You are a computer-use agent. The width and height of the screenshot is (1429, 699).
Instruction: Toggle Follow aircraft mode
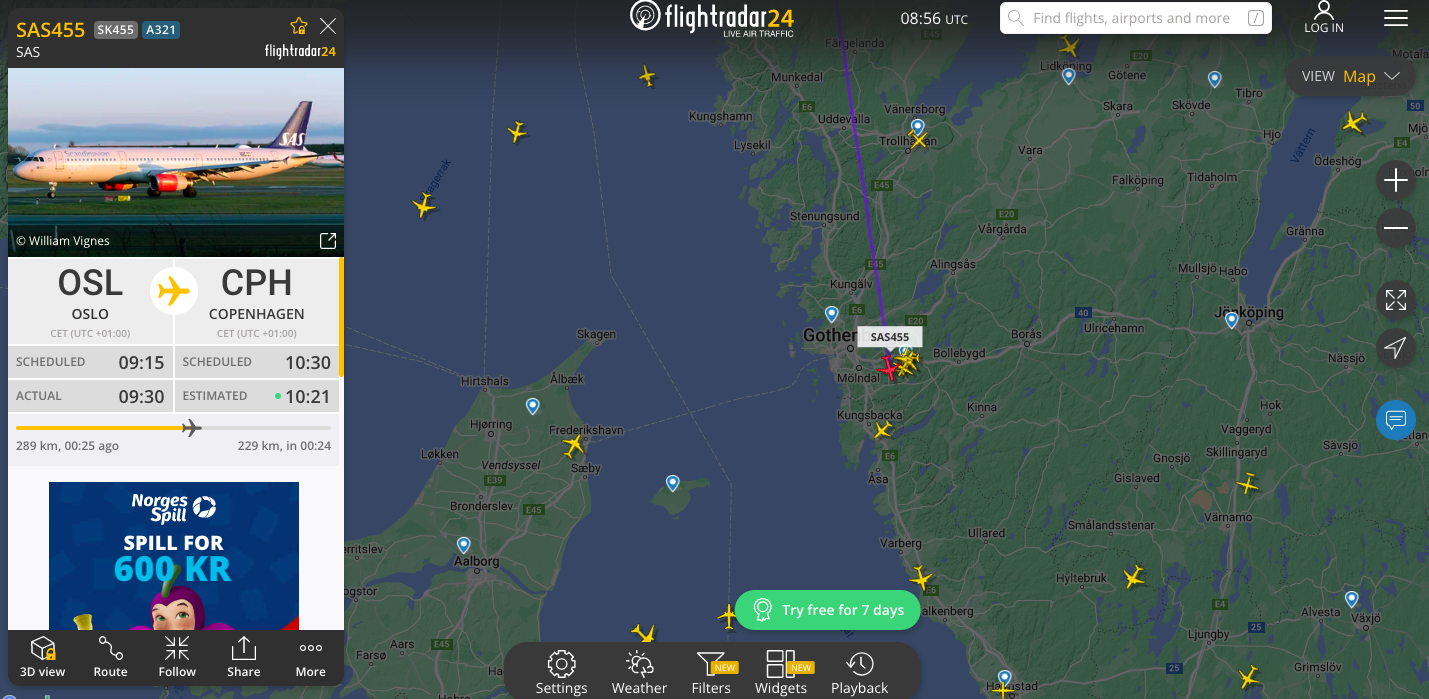pos(177,657)
